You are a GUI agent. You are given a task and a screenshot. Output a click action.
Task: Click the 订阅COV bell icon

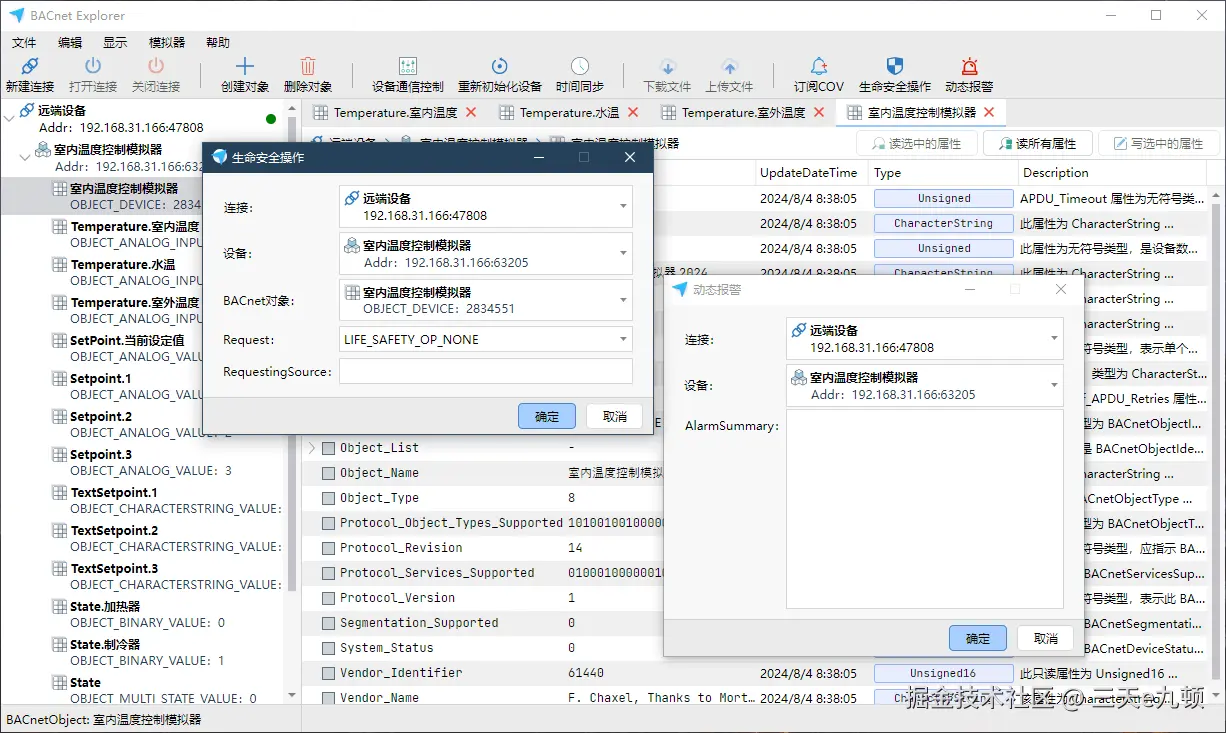(x=819, y=66)
